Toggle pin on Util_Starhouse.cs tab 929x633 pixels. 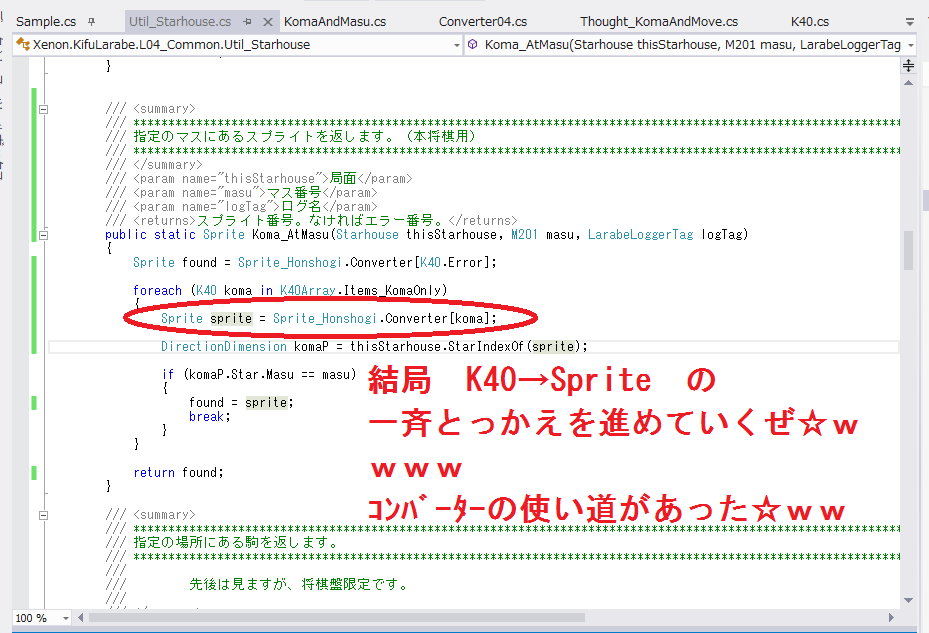coord(248,22)
